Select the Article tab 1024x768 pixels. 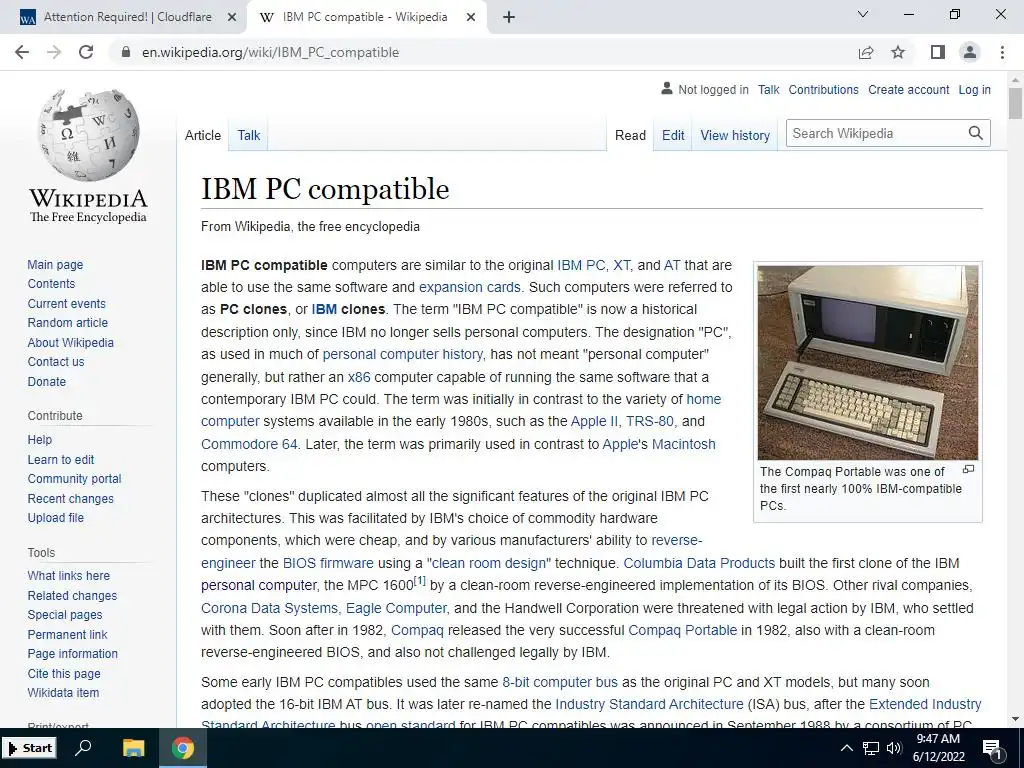pos(203,135)
